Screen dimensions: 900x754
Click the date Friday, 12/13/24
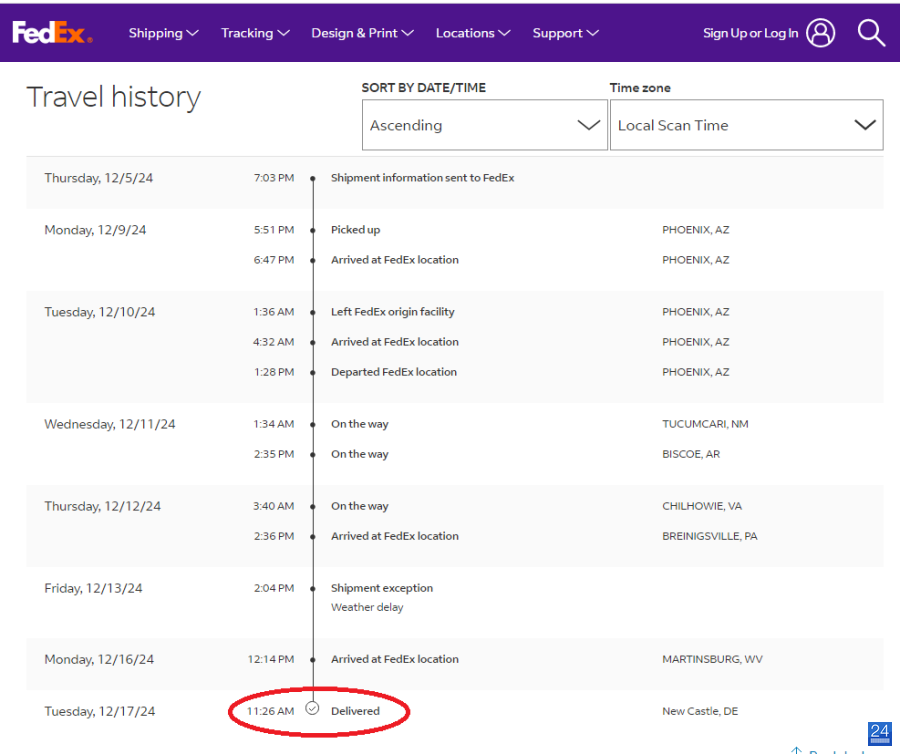[94, 588]
